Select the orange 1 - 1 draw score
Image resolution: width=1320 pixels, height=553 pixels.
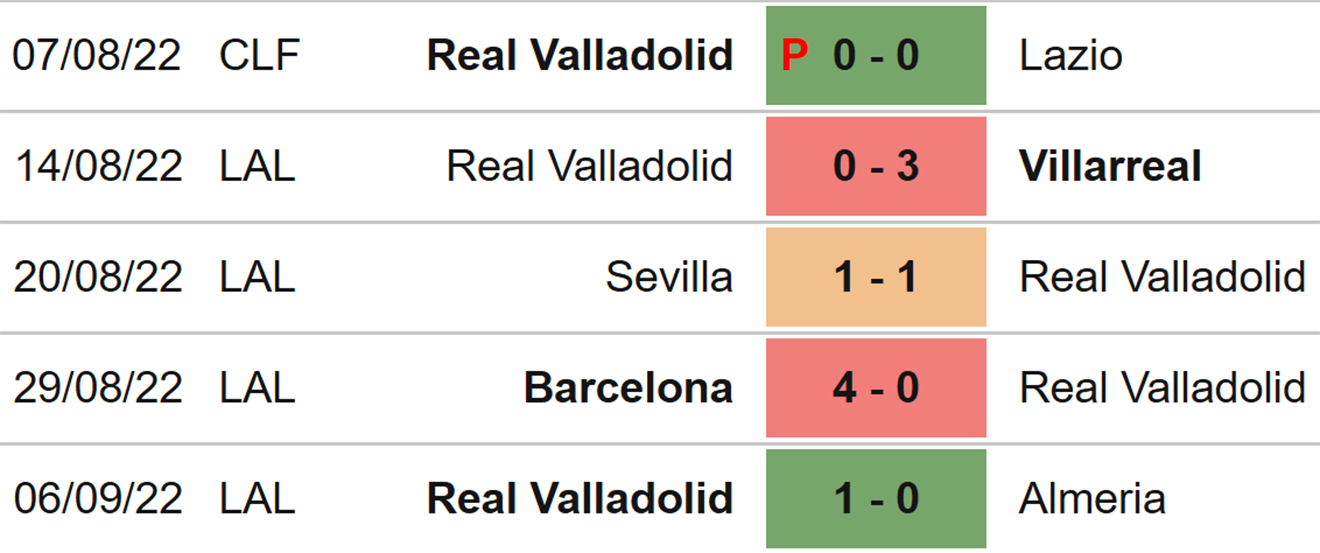(876, 277)
